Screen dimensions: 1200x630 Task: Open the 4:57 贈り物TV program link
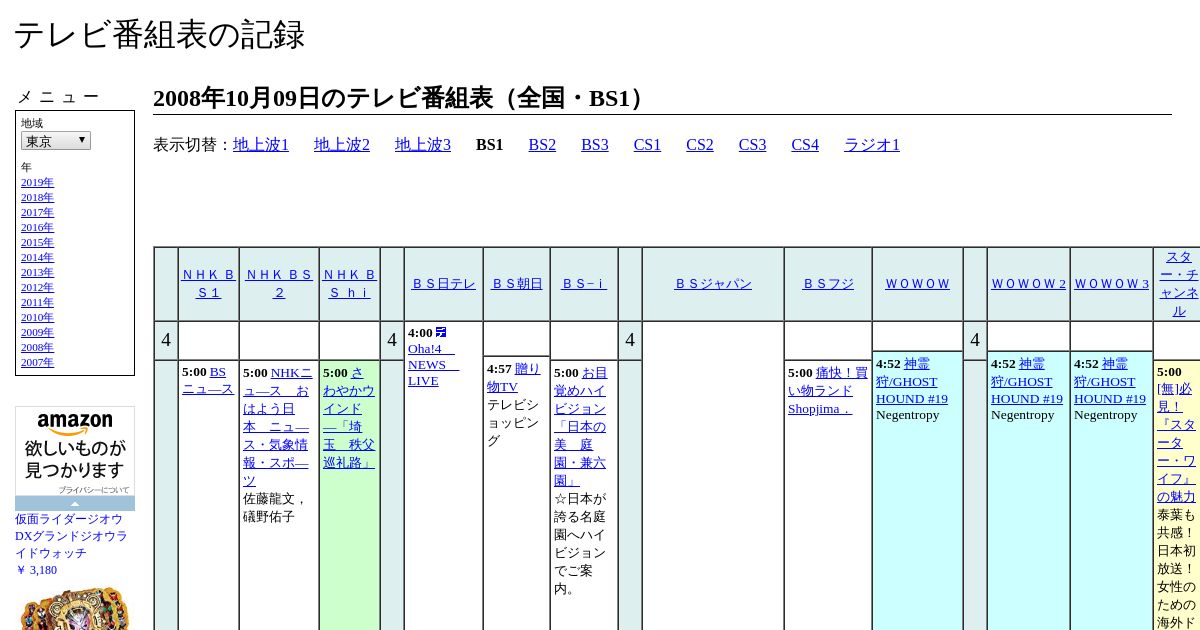pos(514,378)
